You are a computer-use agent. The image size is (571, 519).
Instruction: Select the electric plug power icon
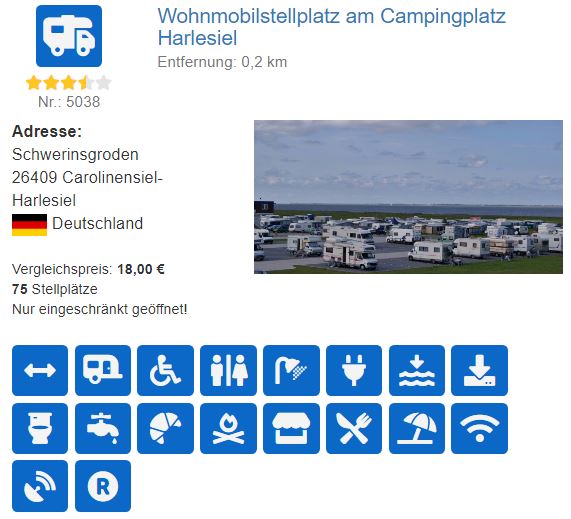[354, 370]
